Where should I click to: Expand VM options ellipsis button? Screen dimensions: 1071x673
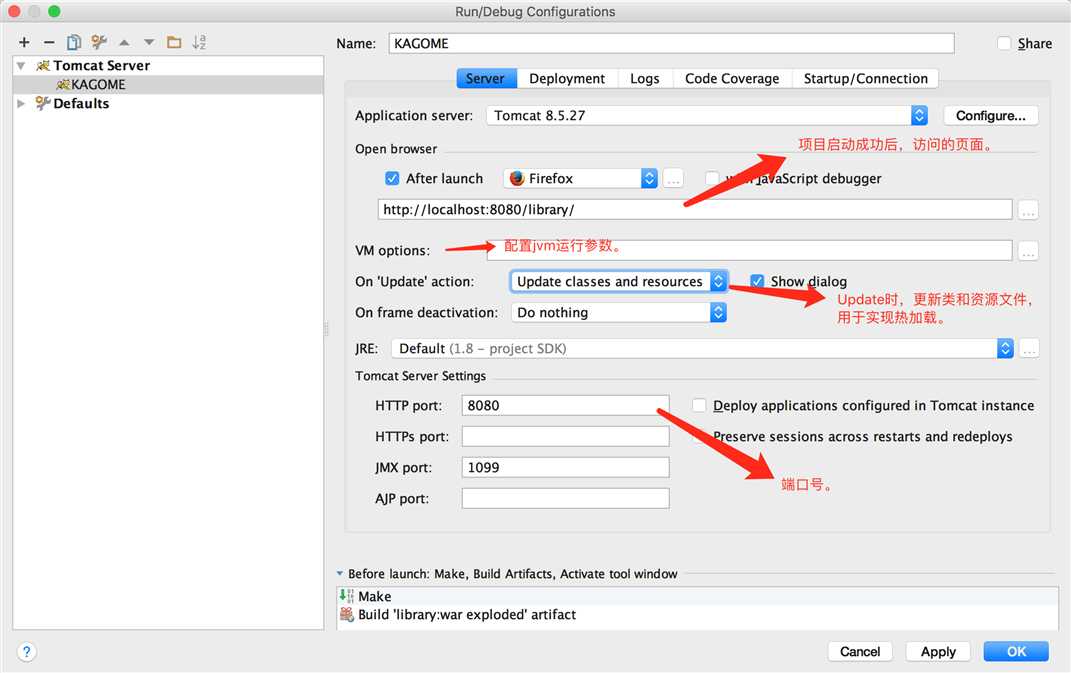pyautogui.click(x=1028, y=251)
